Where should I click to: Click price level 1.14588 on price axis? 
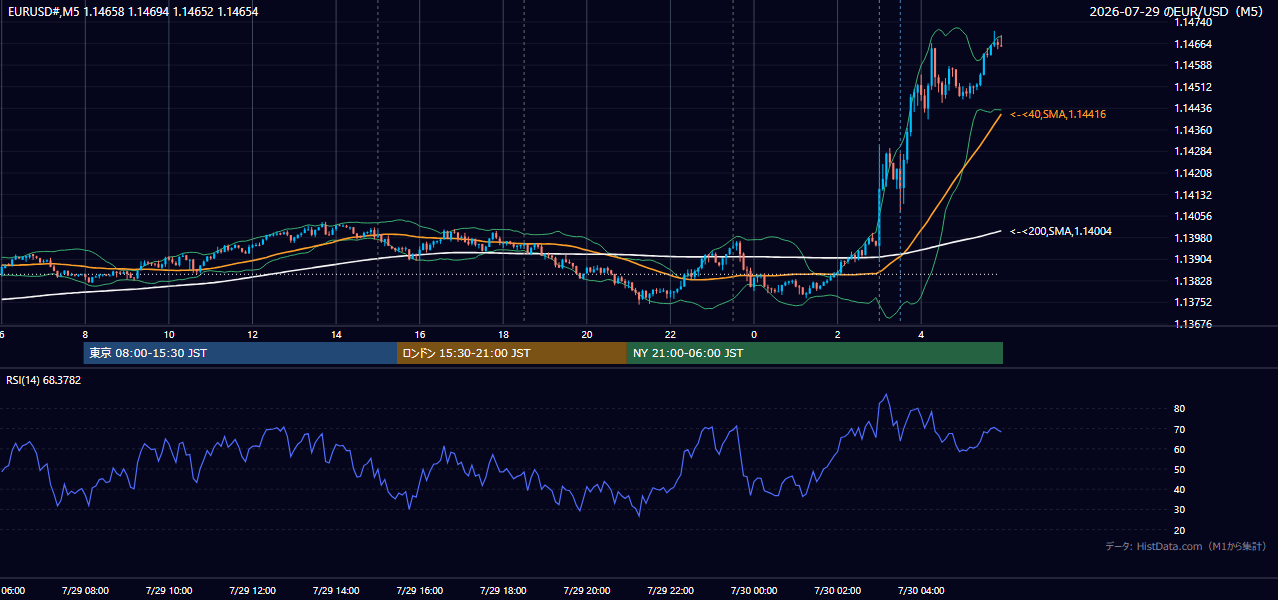[1192, 65]
